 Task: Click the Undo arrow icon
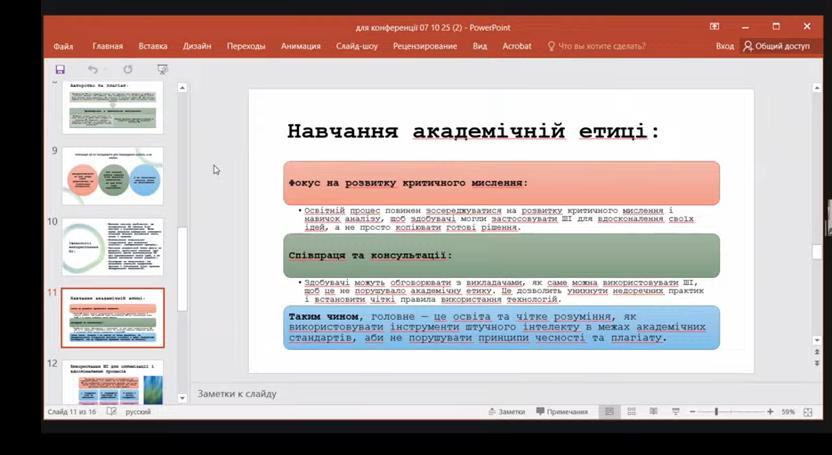92,69
